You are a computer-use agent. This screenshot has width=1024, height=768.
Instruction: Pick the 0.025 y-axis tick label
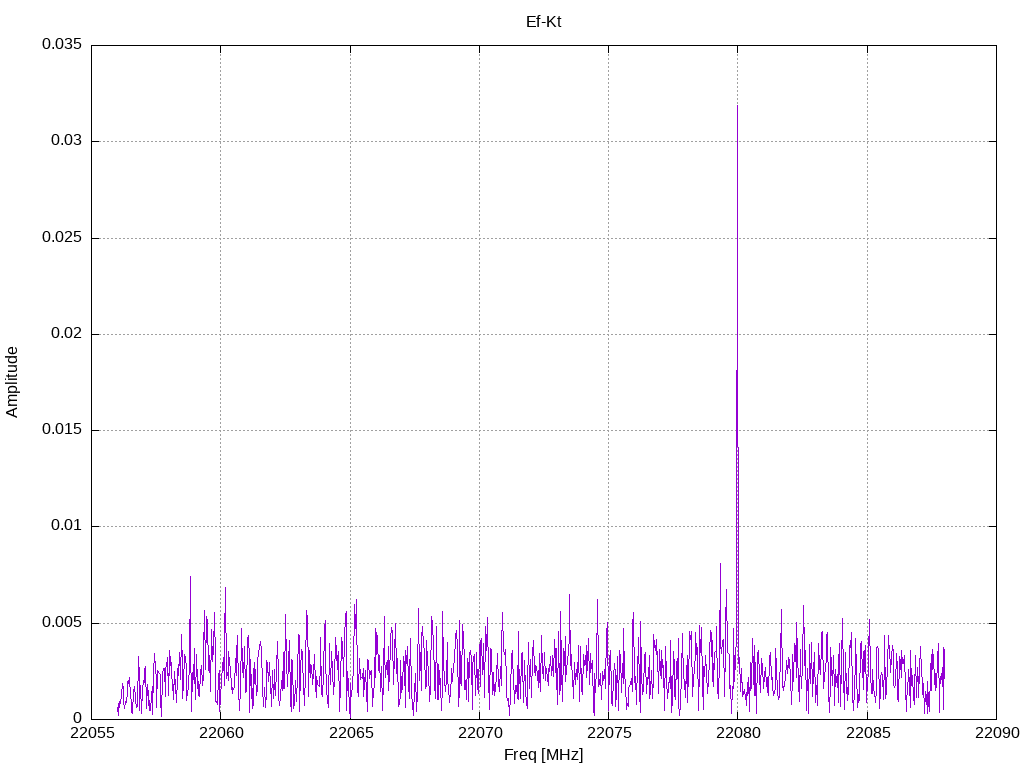coord(61,238)
